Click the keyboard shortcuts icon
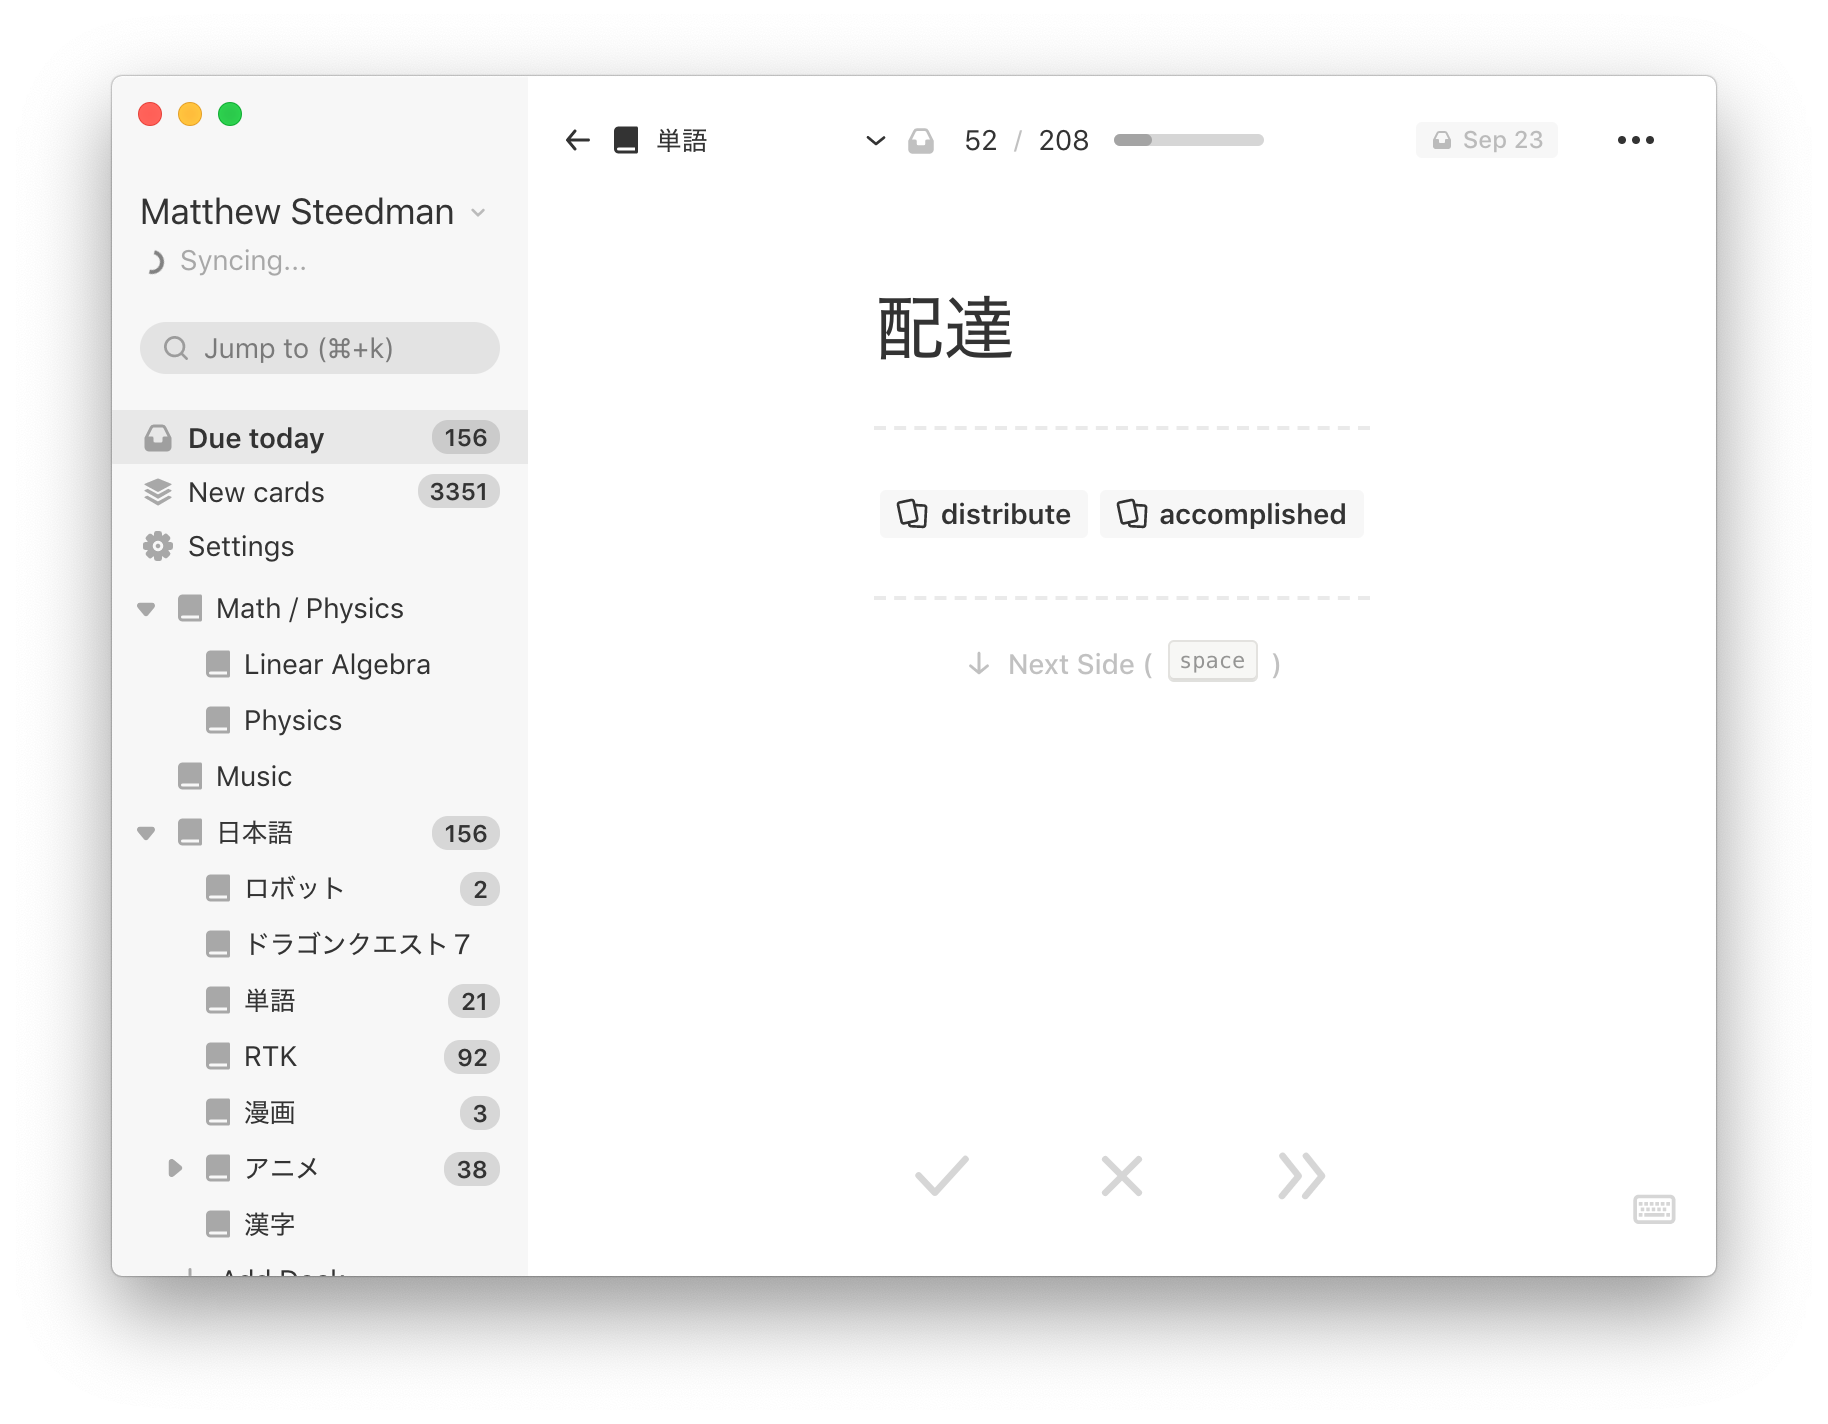 pyautogui.click(x=1654, y=1209)
